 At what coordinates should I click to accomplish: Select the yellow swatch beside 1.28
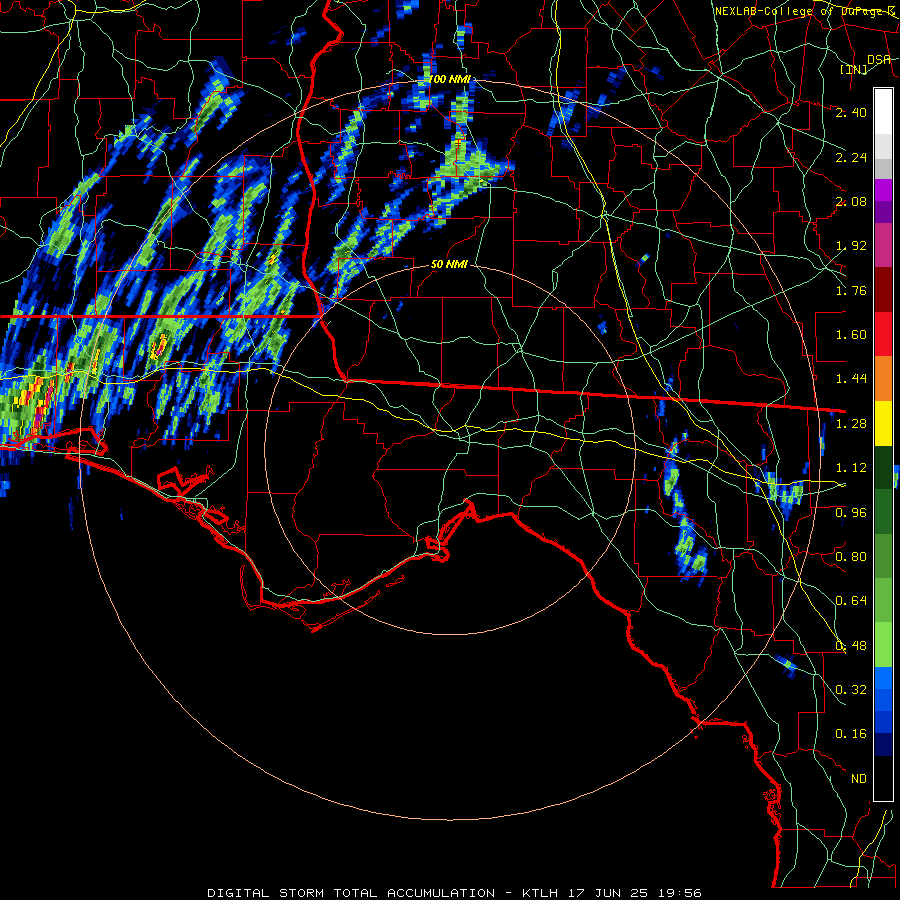pos(883,423)
